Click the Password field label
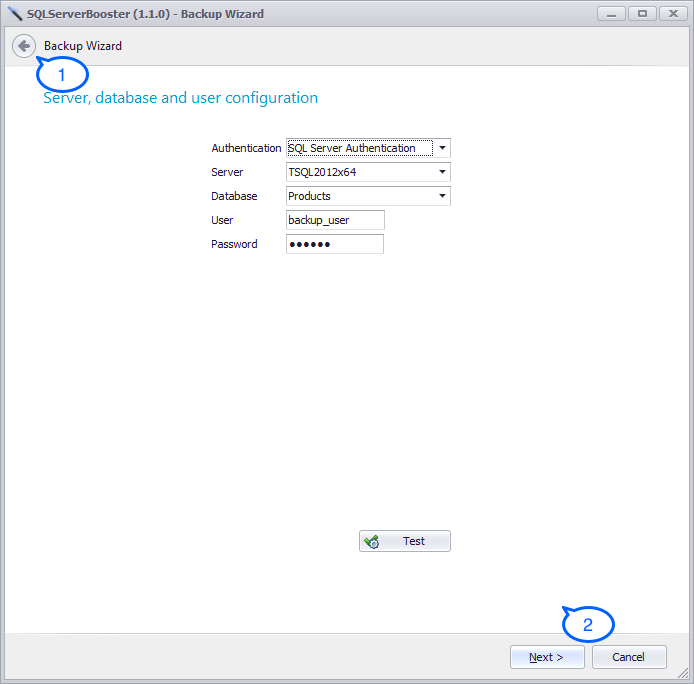The image size is (694, 684). pyautogui.click(x=234, y=244)
